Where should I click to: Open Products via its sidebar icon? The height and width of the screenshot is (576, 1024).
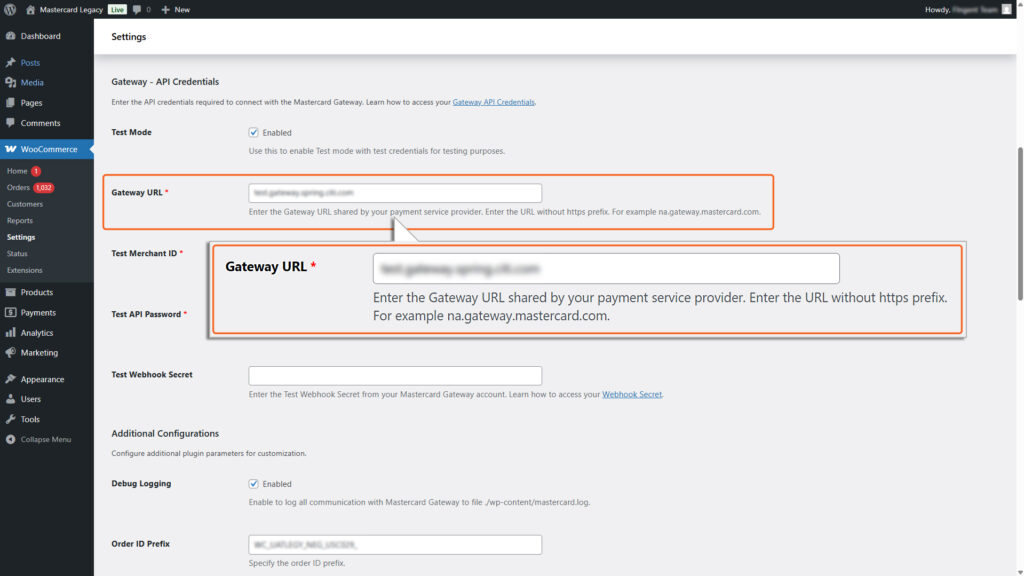pos(13,290)
